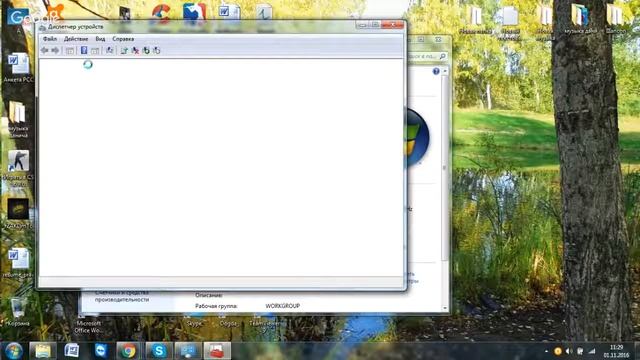The width and height of the screenshot is (640, 360).
Task: Open the Windows Start button
Action: pyautogui.click(x=13, y=351)
